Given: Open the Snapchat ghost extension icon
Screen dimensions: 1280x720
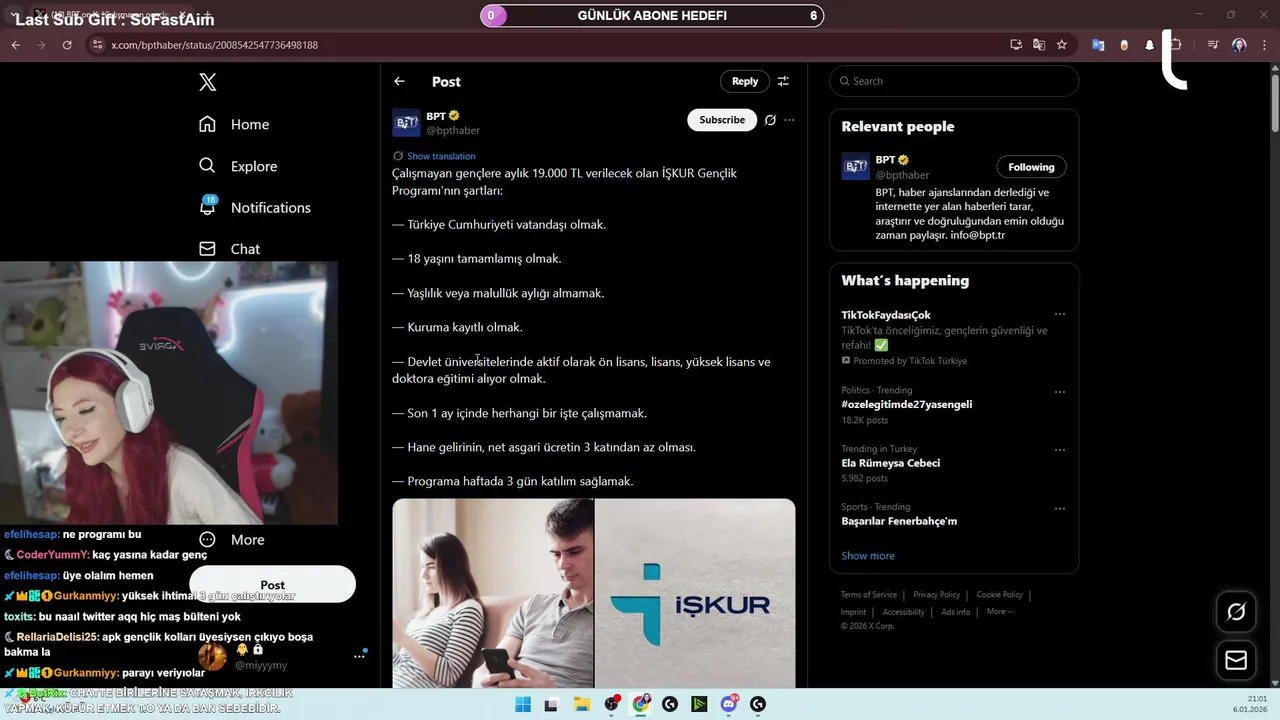Looking at the screenshot, I should 1150,45.
